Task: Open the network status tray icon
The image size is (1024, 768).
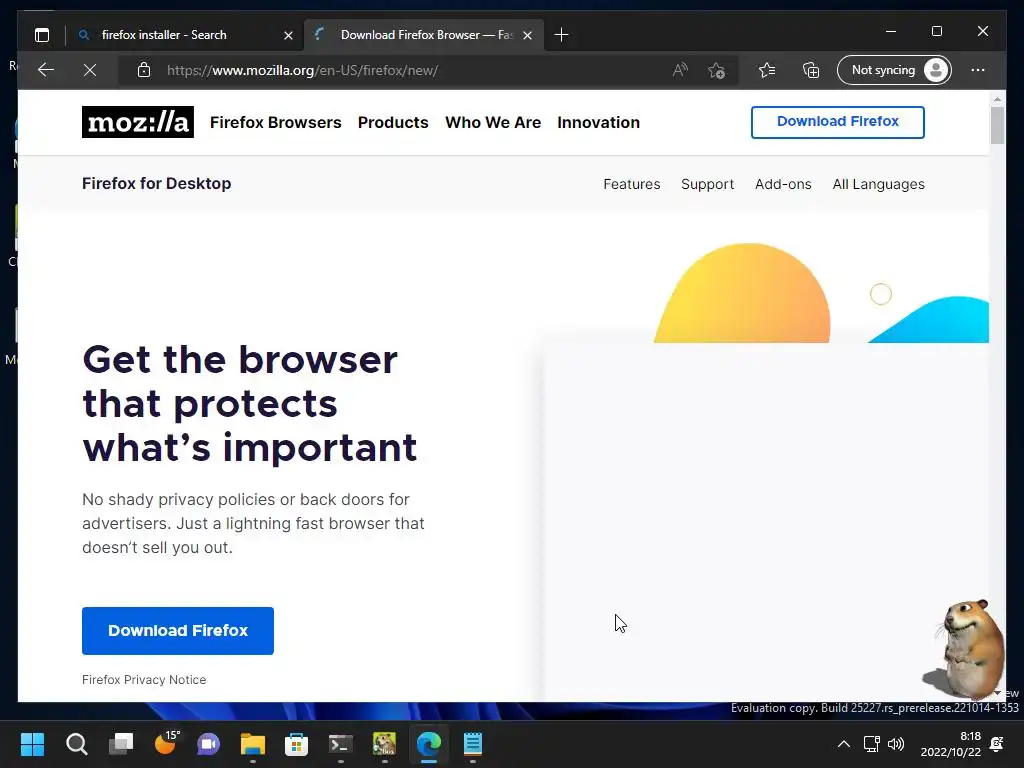Action: point(871,744)
